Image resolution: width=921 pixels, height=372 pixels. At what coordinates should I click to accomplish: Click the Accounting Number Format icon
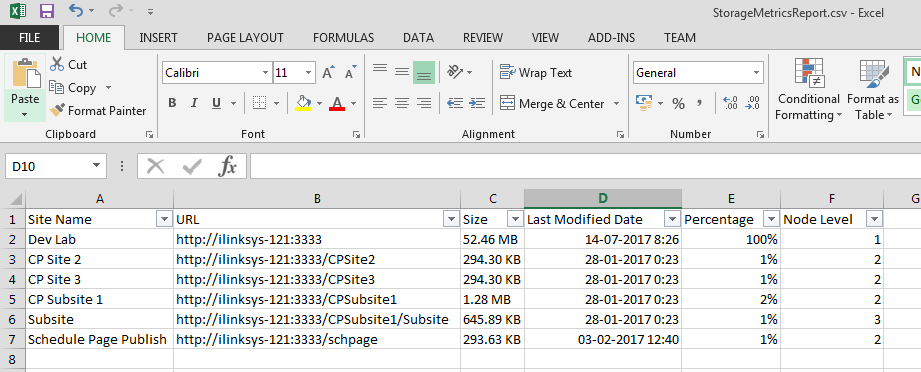(645, 103)
